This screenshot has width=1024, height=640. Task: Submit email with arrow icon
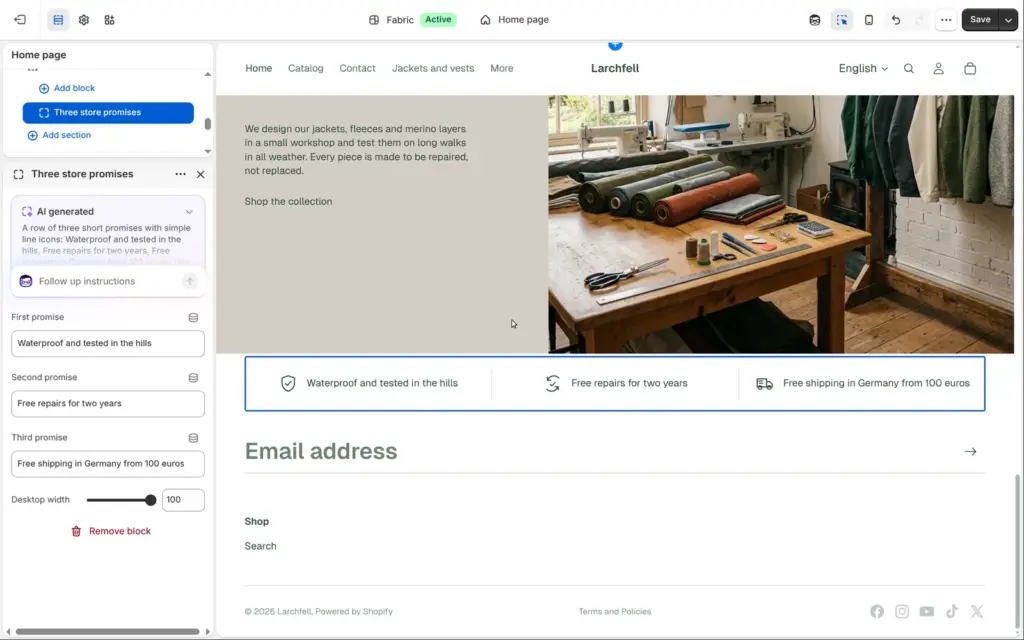tap(970, 451)
